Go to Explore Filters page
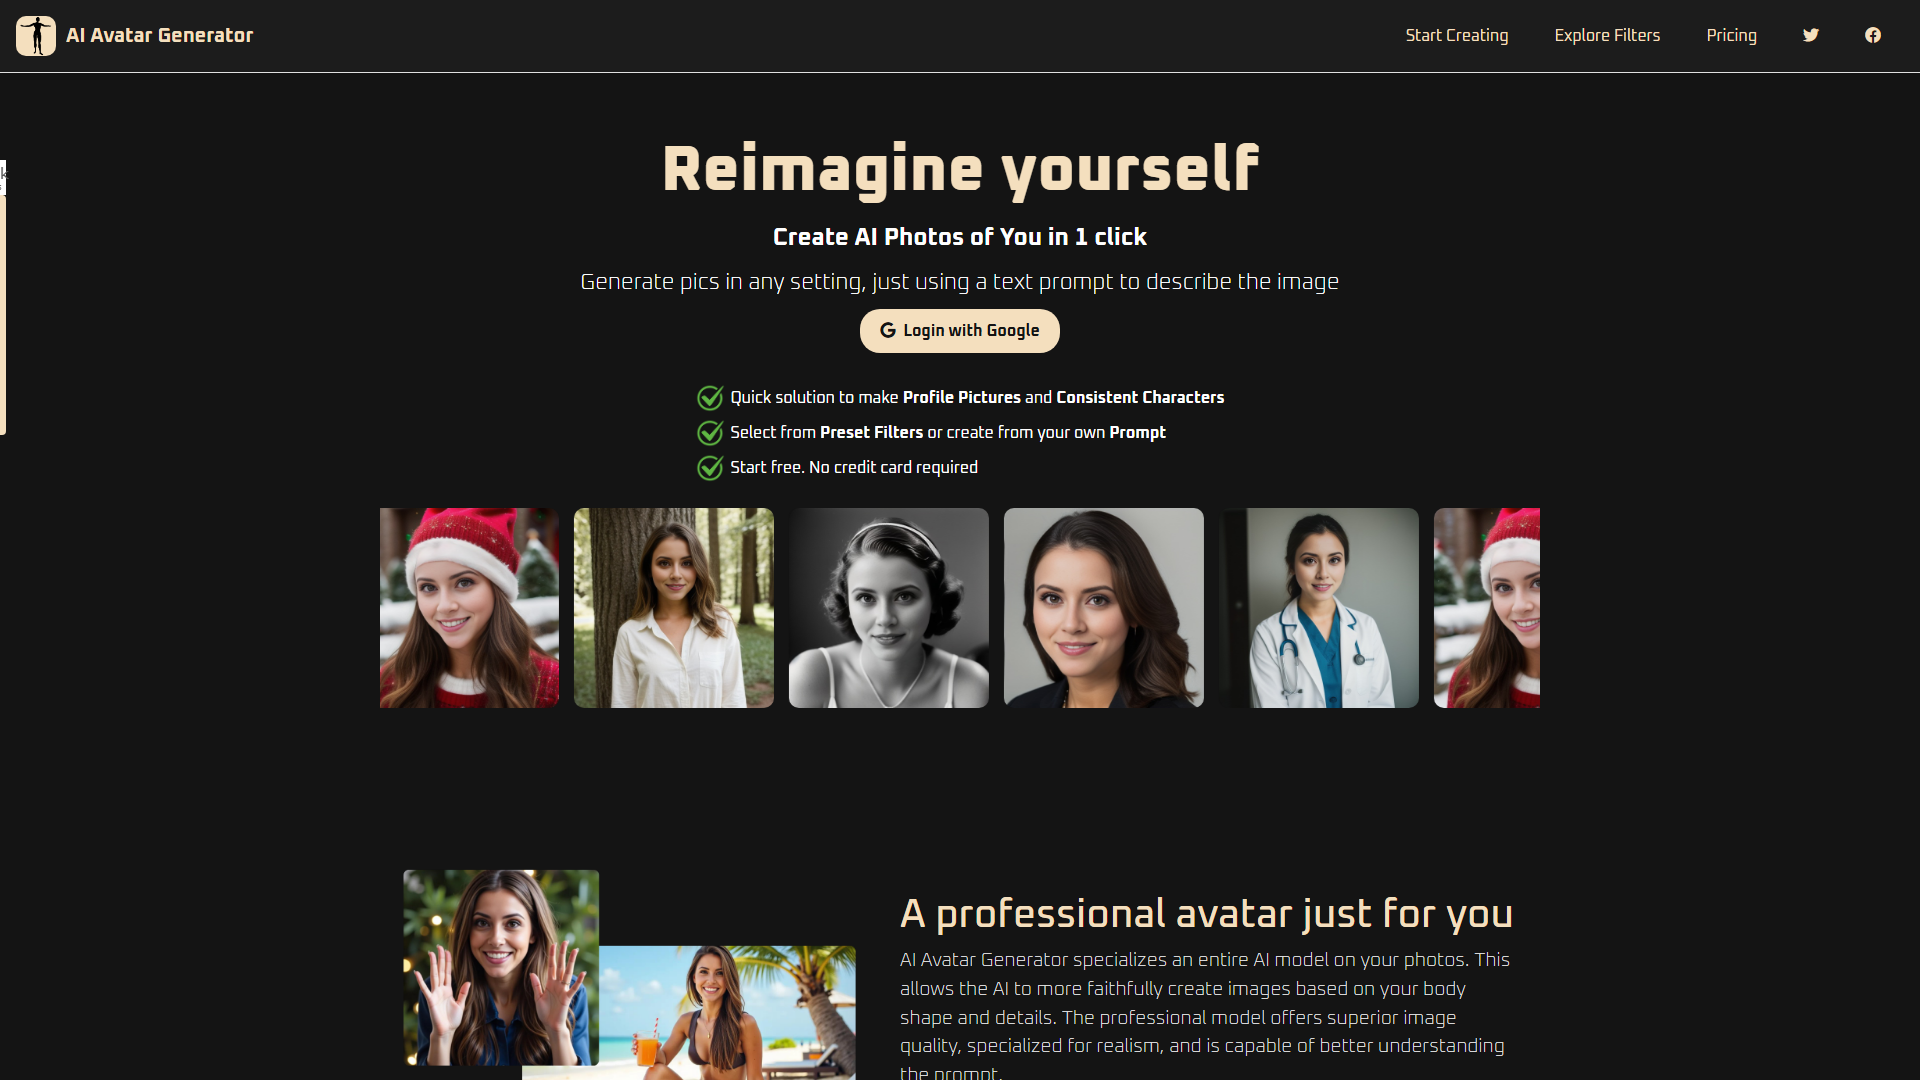The height and width of the screenshot is (1080, 1920). [x=1607, y=35]
